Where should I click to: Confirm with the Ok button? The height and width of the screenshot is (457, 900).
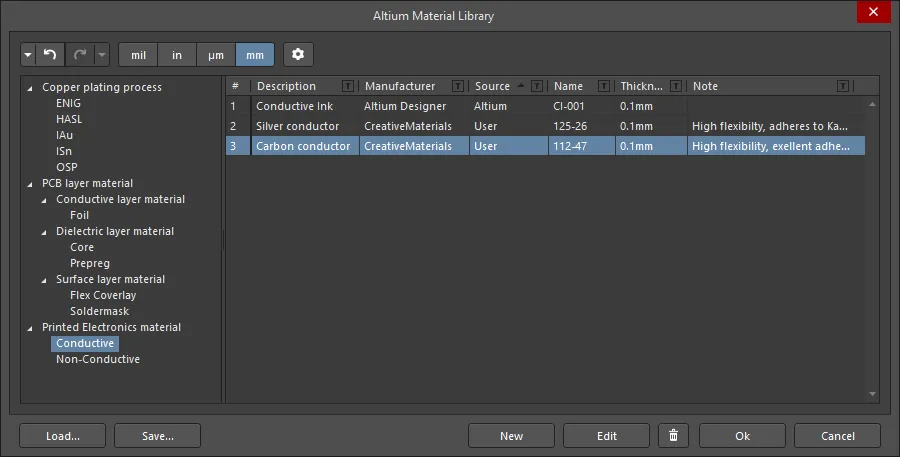point(742,436)
